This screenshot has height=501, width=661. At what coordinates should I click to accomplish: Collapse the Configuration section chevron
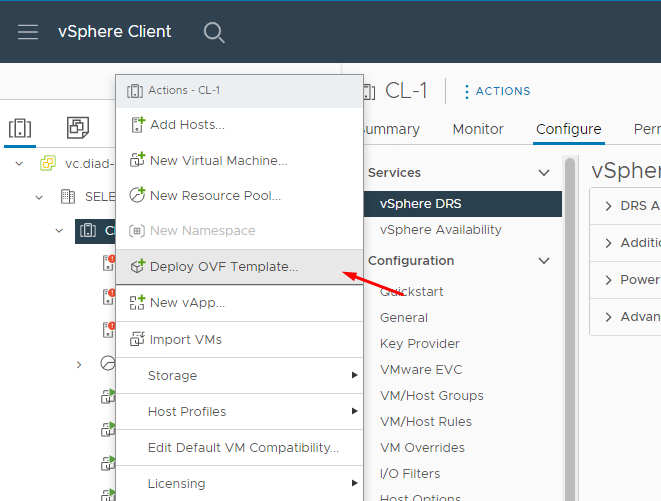(544, 261)
